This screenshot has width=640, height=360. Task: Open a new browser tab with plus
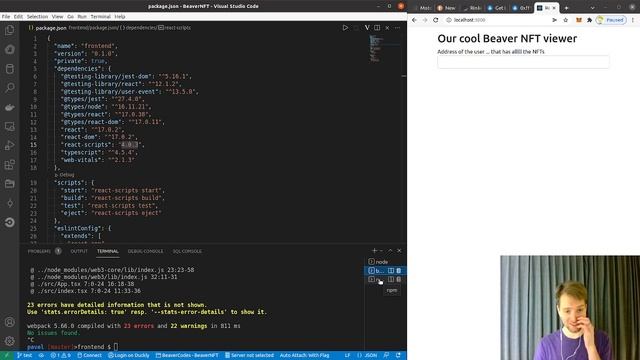[566, 8]
